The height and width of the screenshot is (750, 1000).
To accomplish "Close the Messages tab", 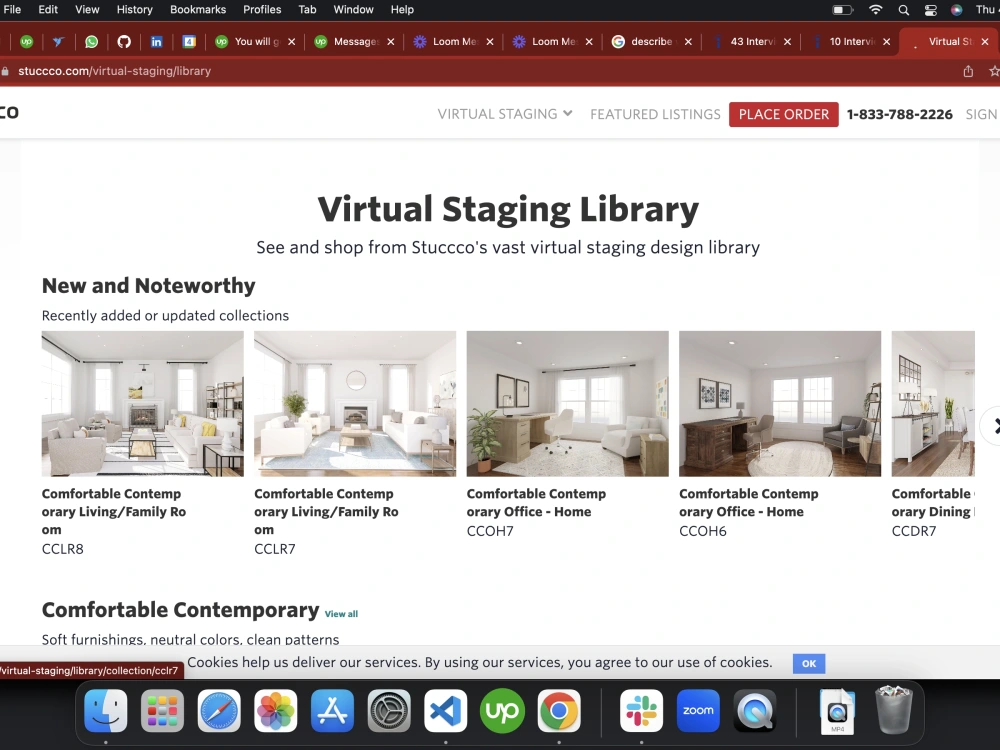I will (x=390, y=41).
